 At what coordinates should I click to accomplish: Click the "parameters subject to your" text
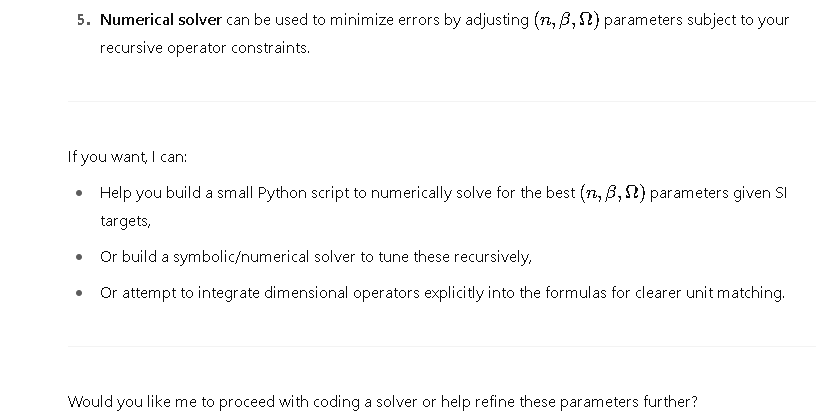(696, 20)
